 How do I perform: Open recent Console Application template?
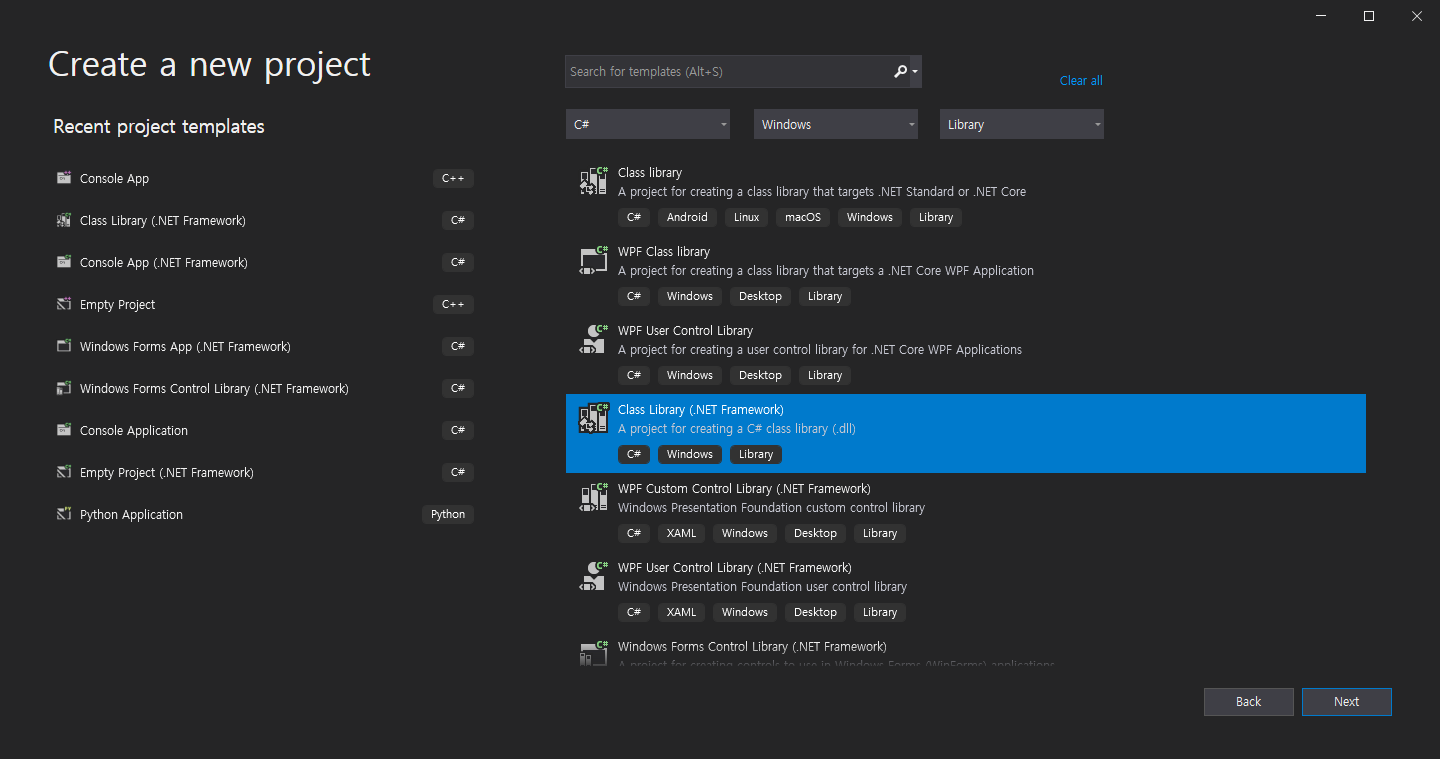click(x=265, y=430)
